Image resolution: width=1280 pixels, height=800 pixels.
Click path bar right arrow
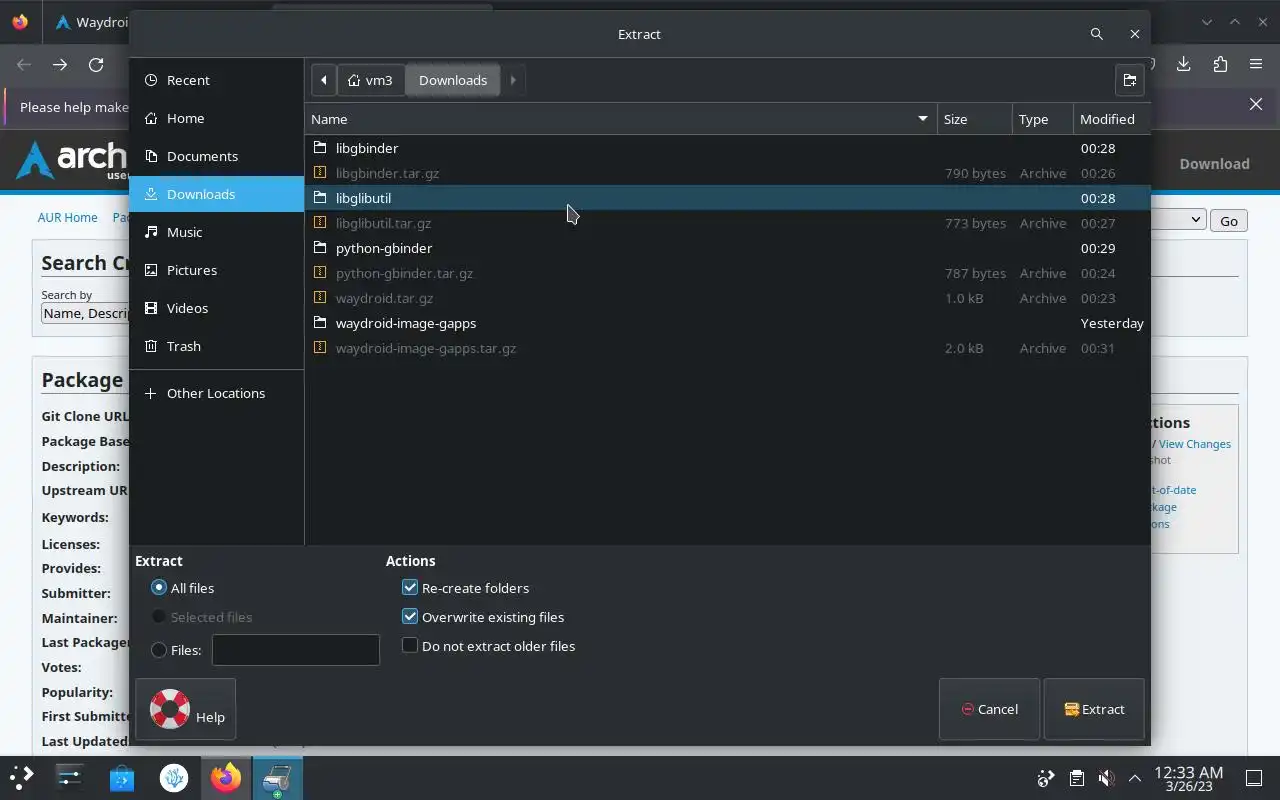tap(513, 80)
